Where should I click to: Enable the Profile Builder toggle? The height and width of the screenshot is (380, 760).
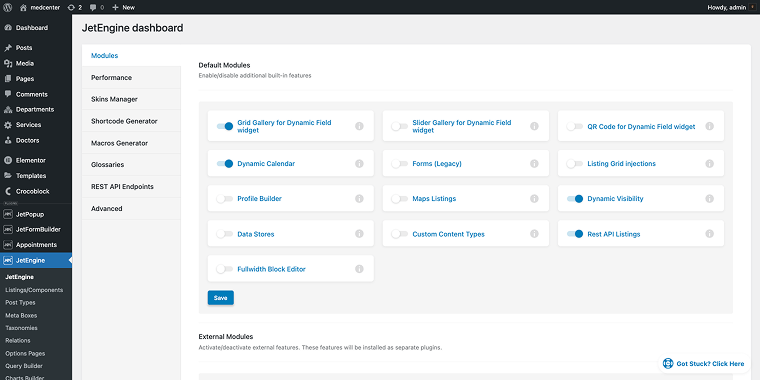pos(224,199)
